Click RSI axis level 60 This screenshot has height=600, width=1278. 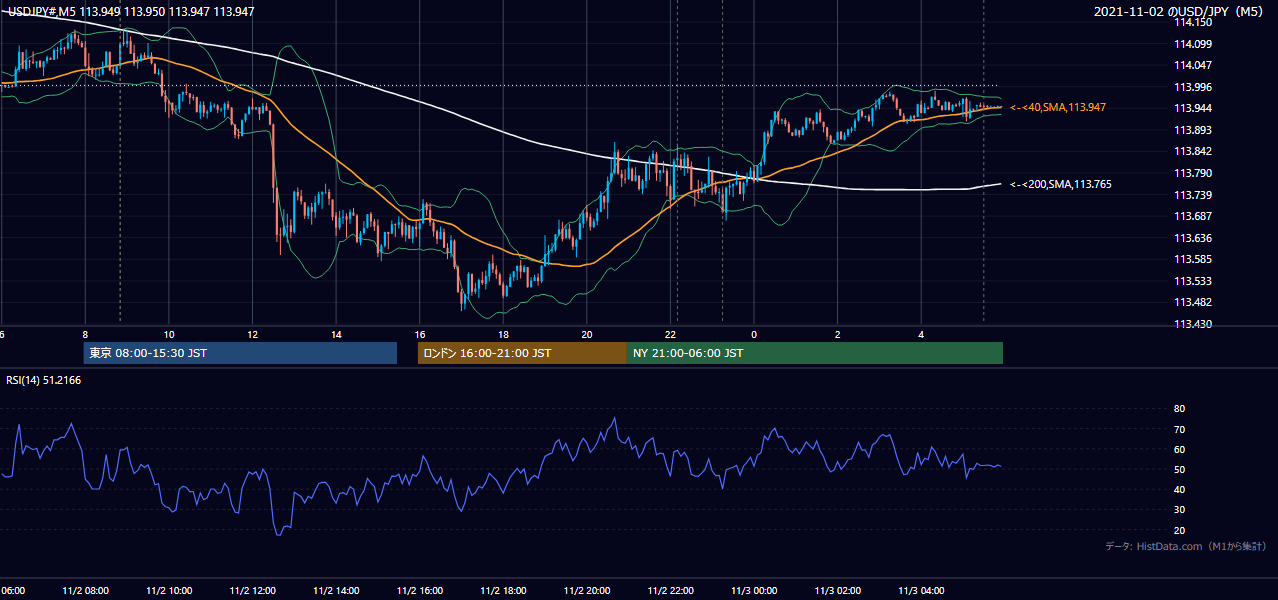(x=1179, y=449)
